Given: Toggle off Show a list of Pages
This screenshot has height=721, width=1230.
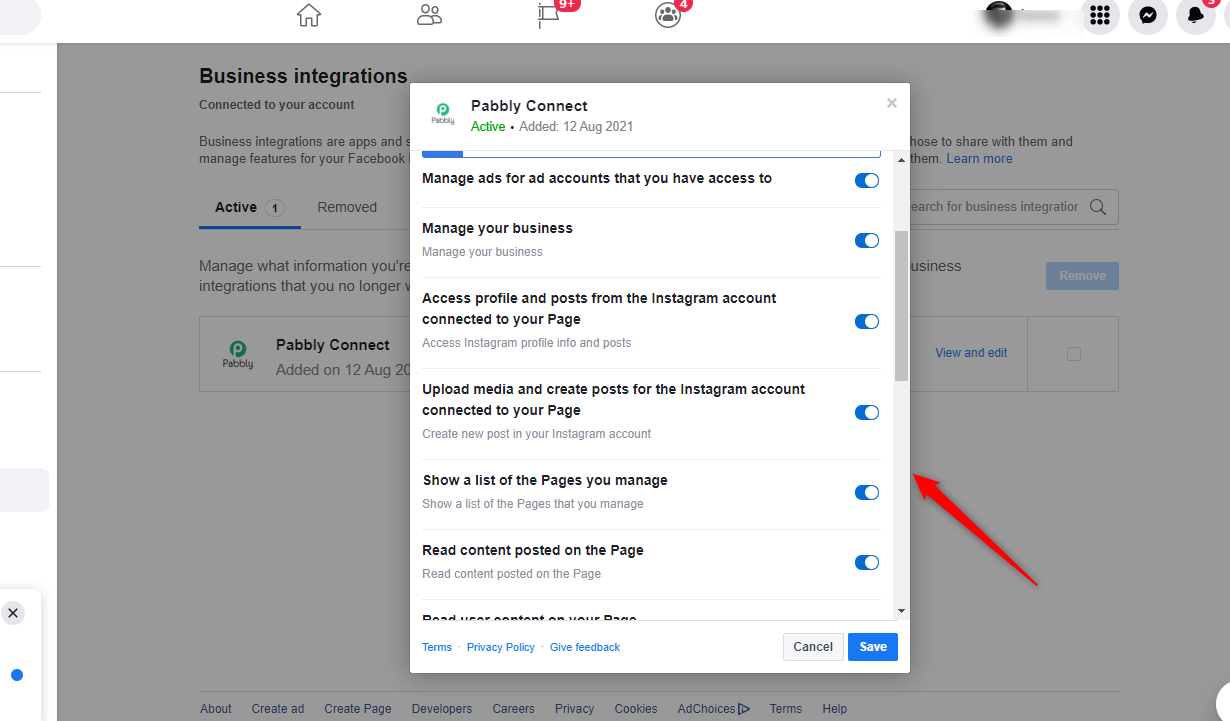Looking at the screenshot, I should [867, 493].
